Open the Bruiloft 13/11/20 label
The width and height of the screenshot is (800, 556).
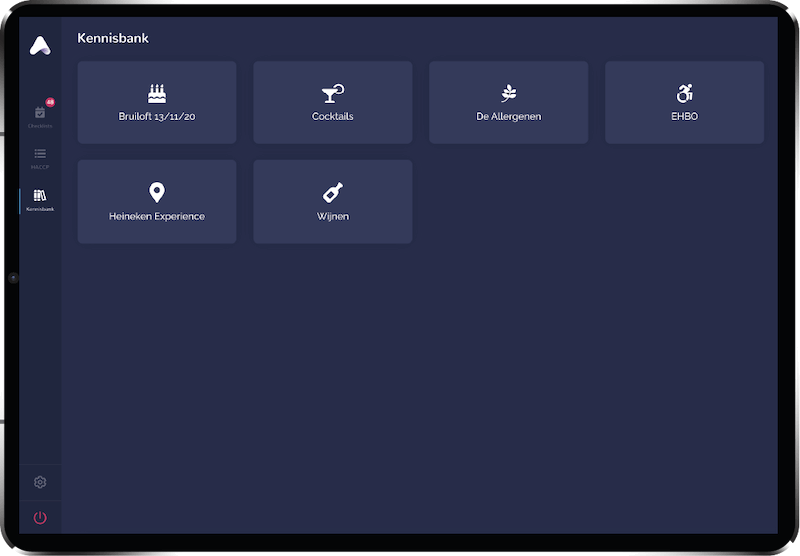point(157,117)
